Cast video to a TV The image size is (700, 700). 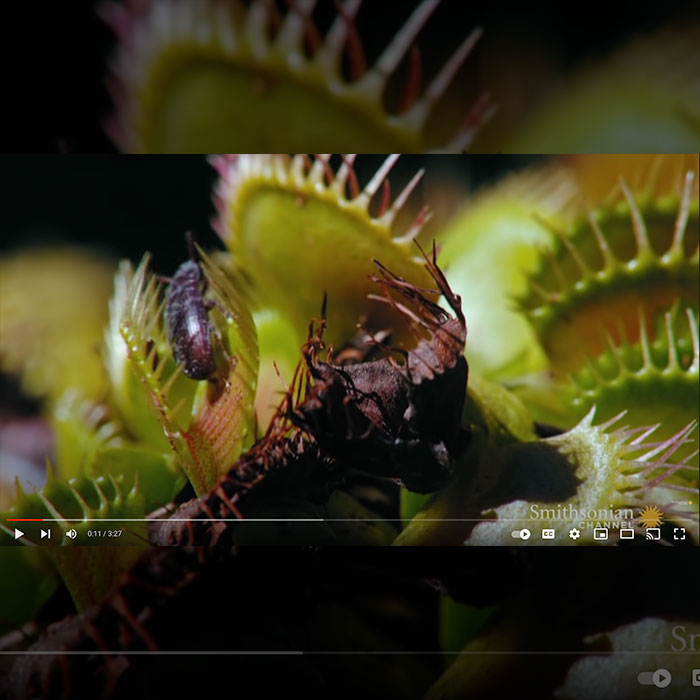pos(653,534)
